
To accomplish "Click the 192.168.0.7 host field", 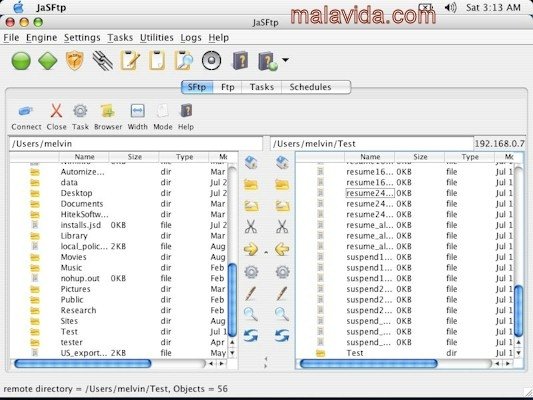I will tap(499, 144).
